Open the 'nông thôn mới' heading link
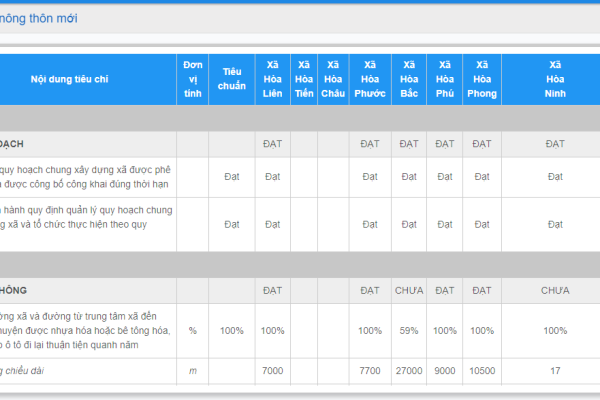The image size is (600, 400). pyautogui.click(x=38, y=18)
